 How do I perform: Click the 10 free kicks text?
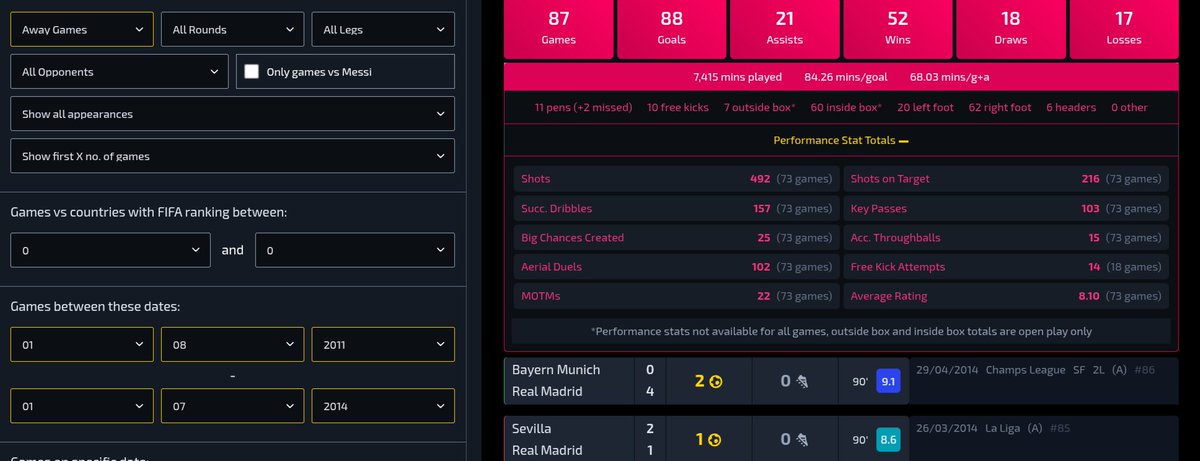(x=679, y=107)
